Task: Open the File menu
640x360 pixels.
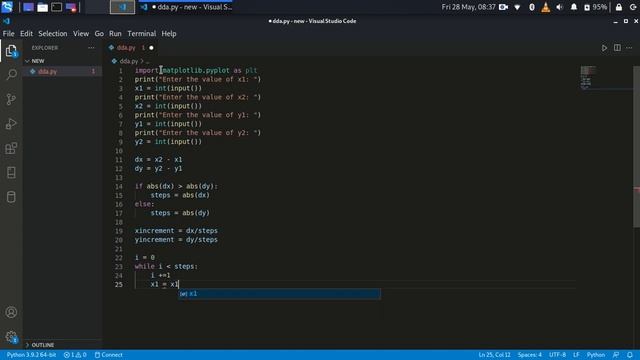Action: coord(8,33)
